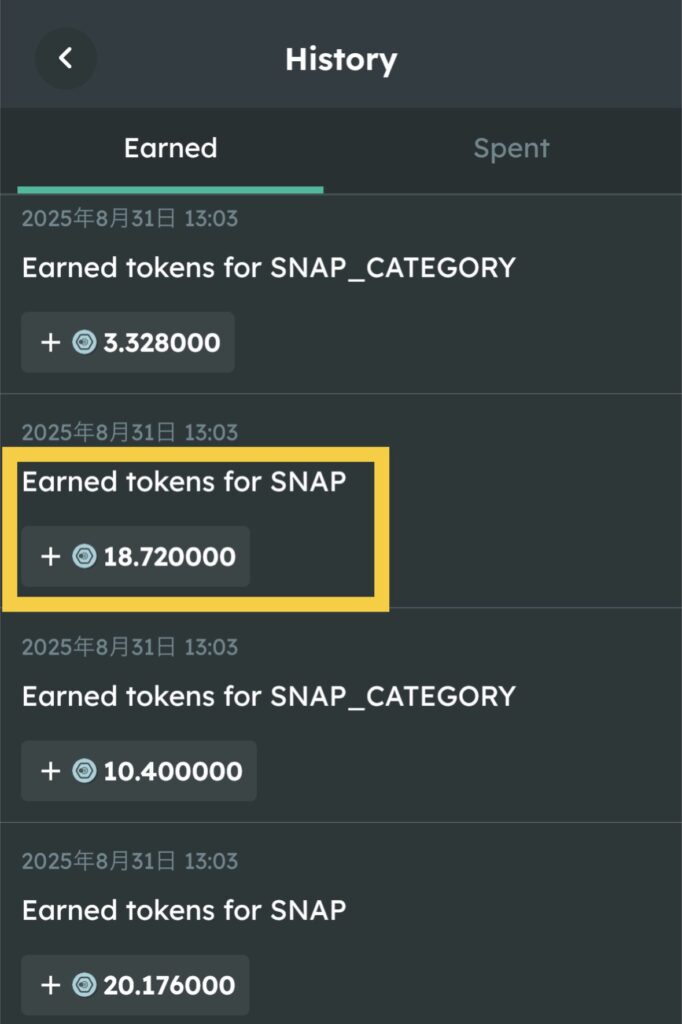682x1024 pixels.
Task: Click the token icon beside 18.720000
Action: click(84, 557)
